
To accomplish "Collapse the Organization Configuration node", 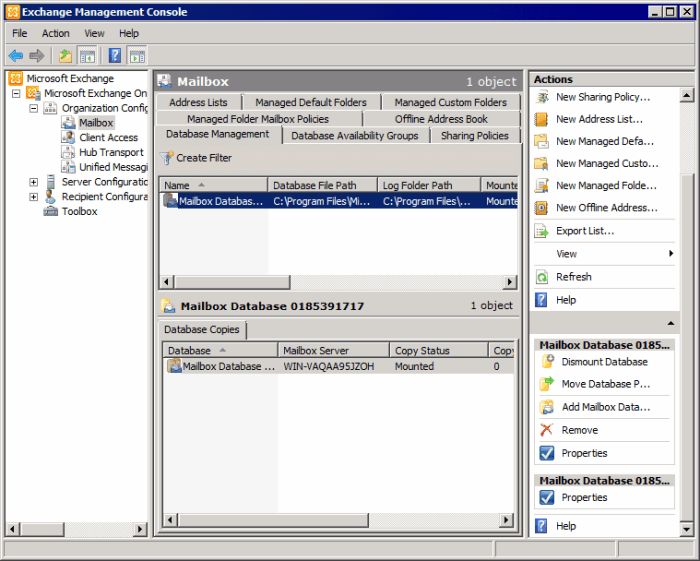I will (33, 108).
